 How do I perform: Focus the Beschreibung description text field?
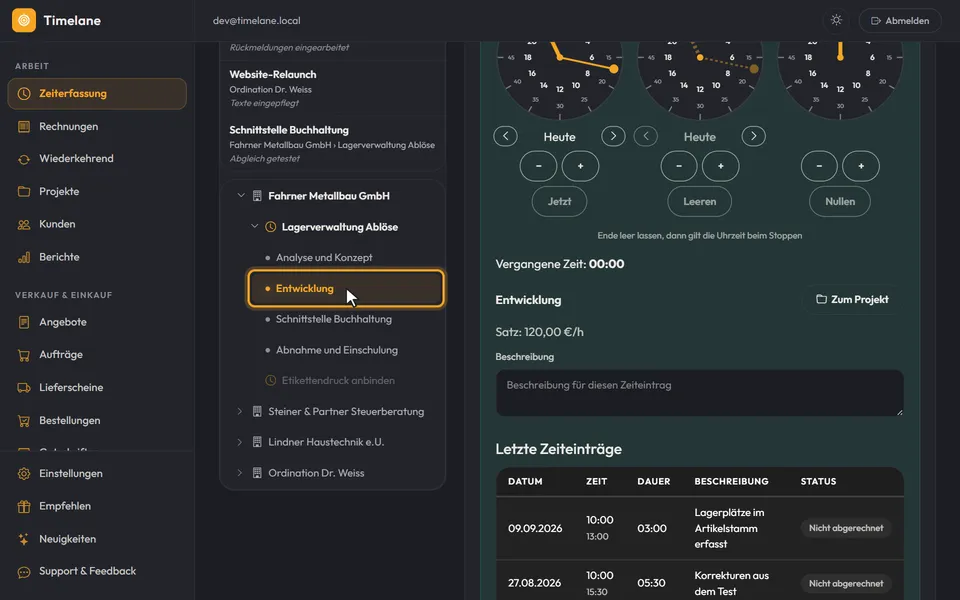pos(699,393)
